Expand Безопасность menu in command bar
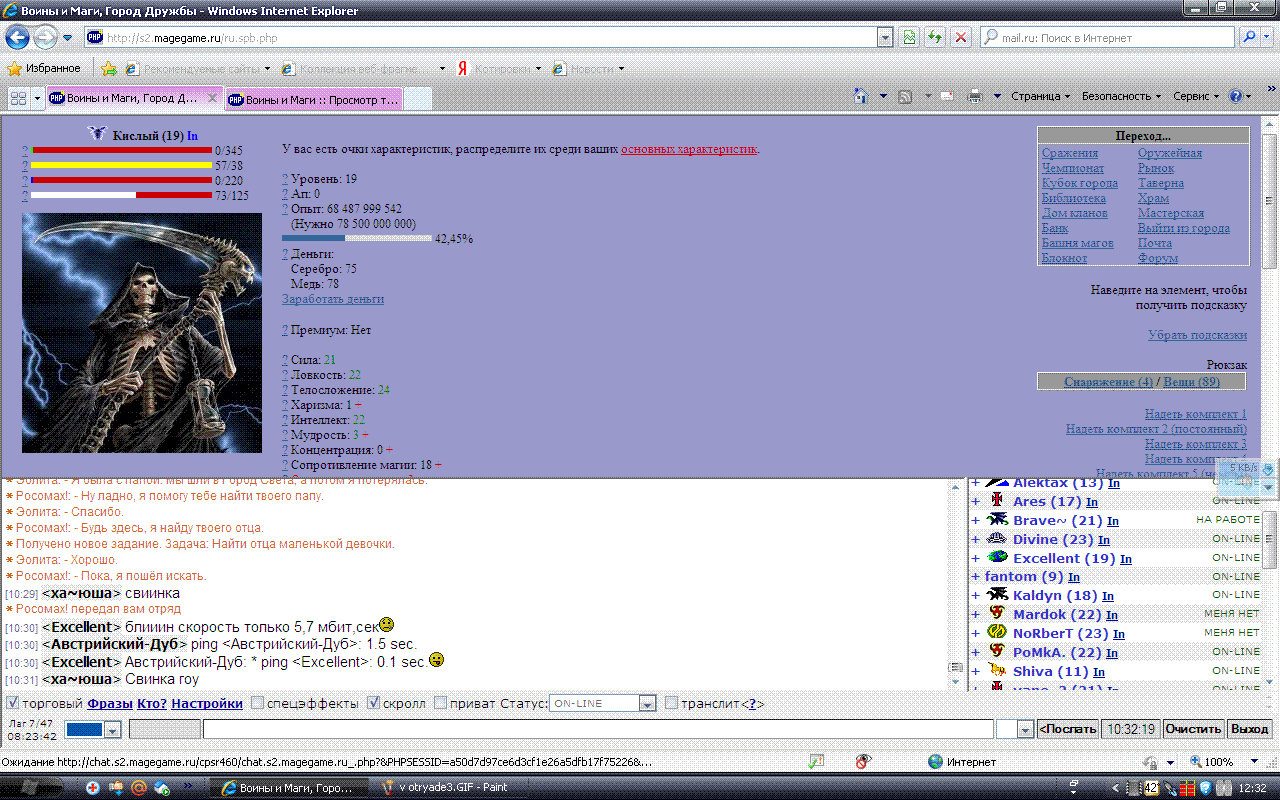This screenshot has height=800, width=1280. click(x=1121, y=96)
